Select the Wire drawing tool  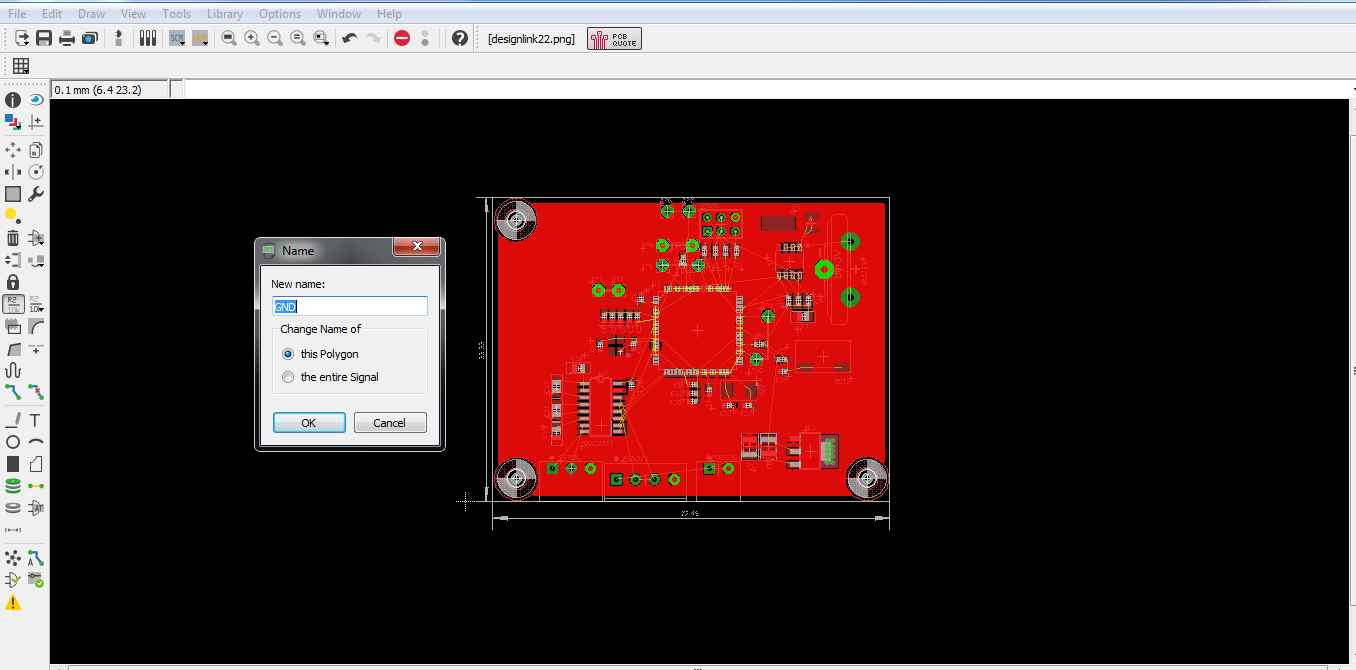tap(13, 420)
